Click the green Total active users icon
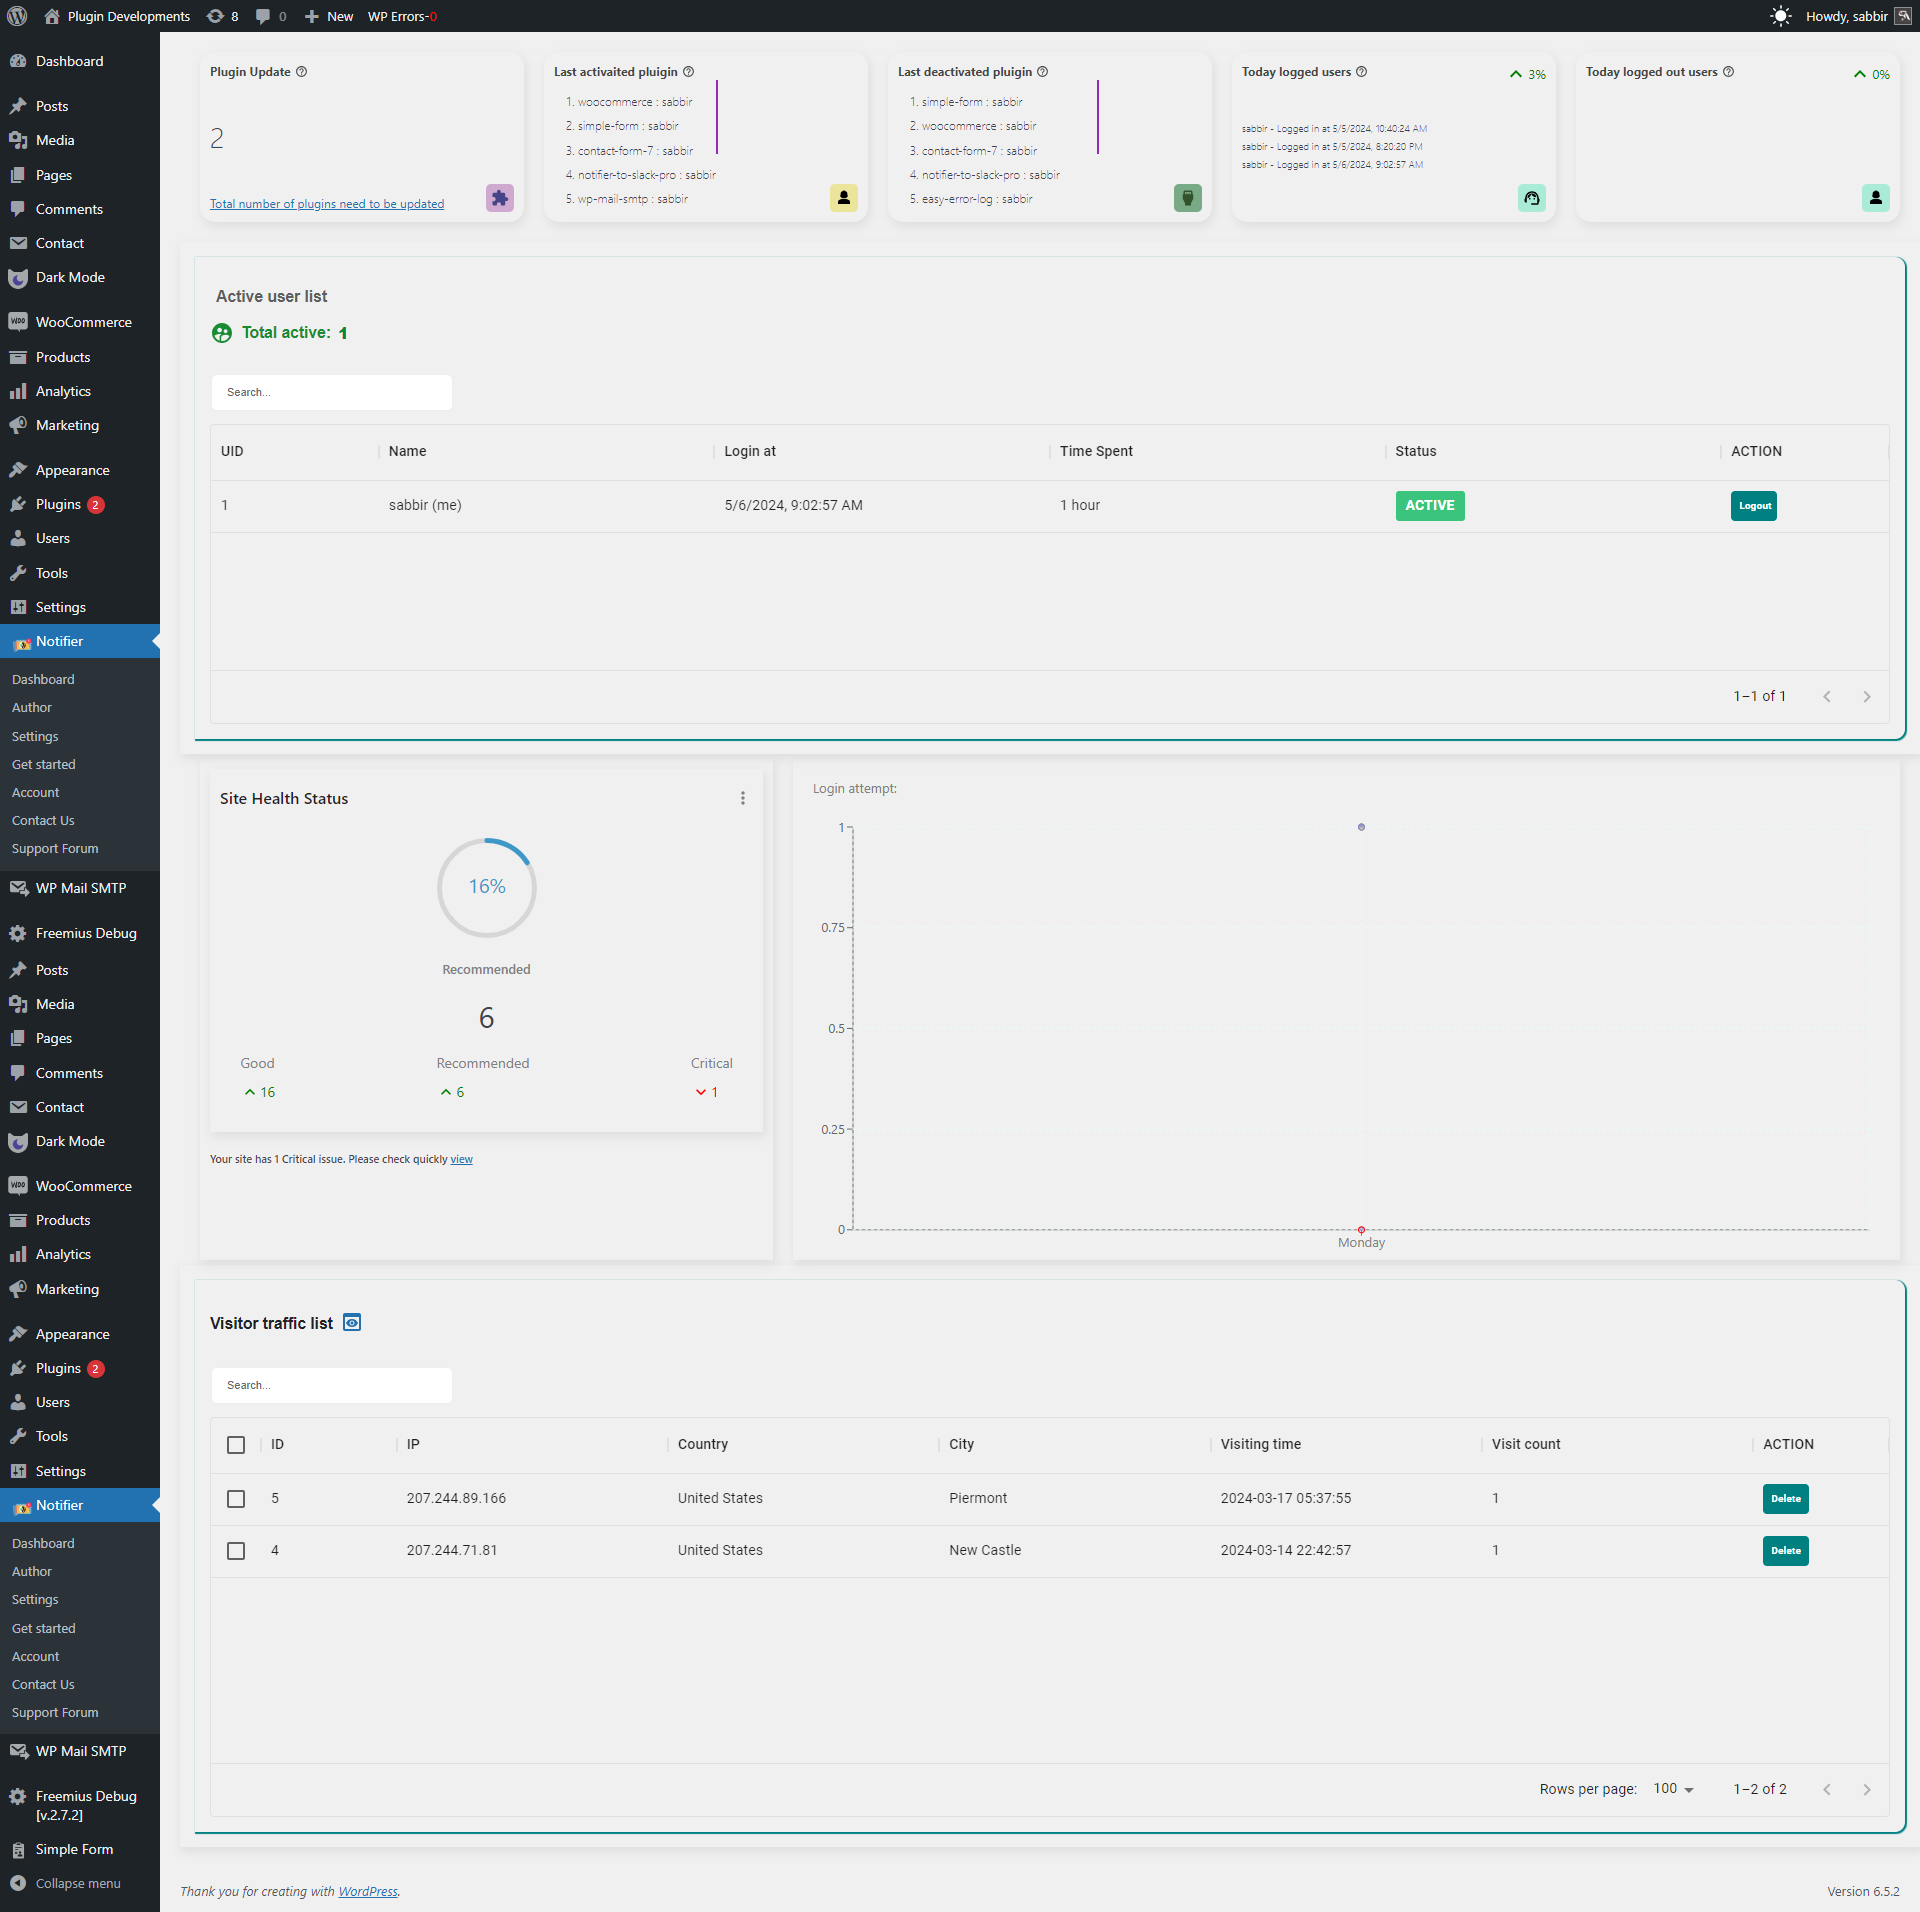 [222, 333]
